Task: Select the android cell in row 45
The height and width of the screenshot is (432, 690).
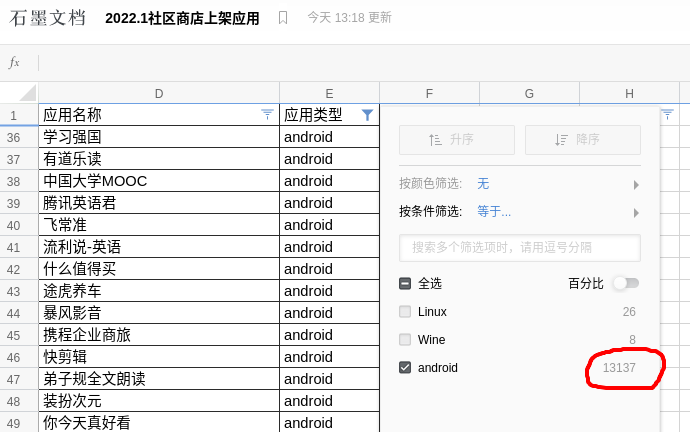Action: [x=329, y=335]
